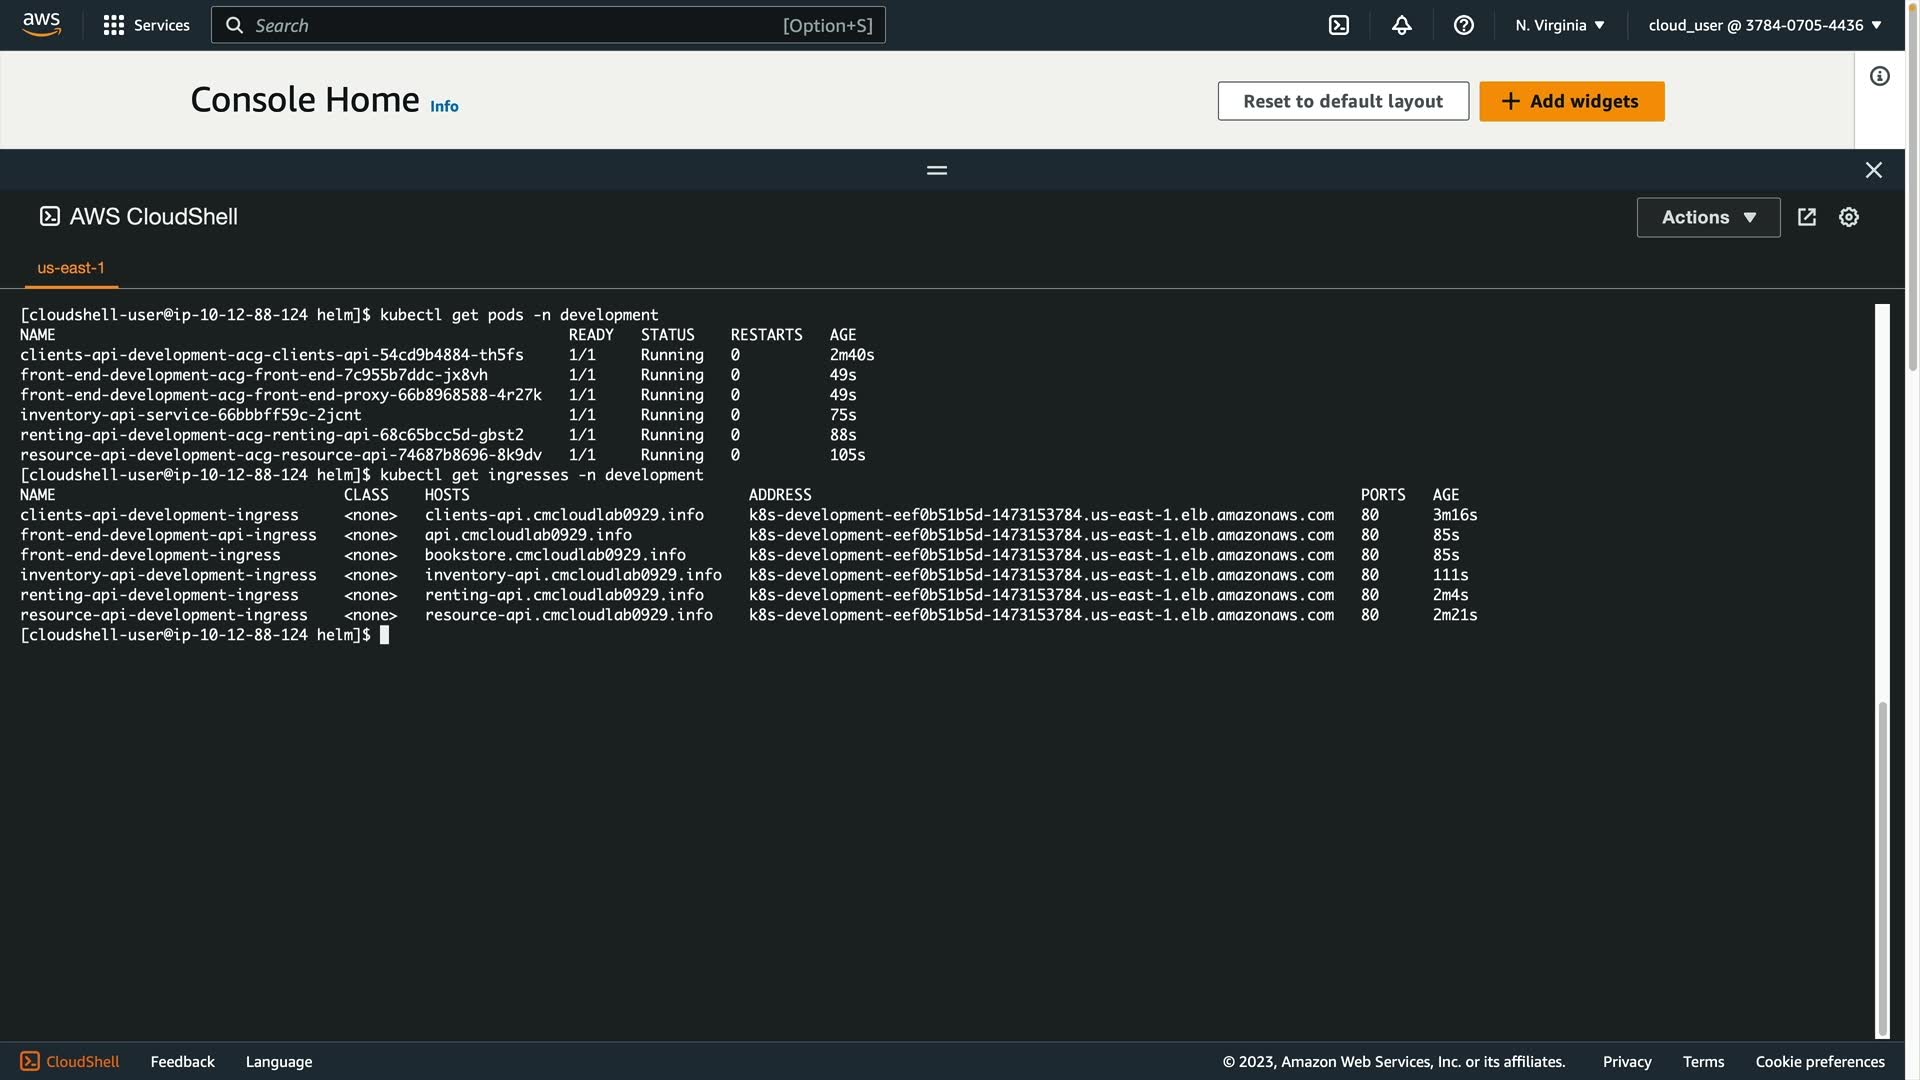The width and height of the screenshot is (1920, 1080).
Task: Open Cookie preferences in footer
Action: 1819,1061
